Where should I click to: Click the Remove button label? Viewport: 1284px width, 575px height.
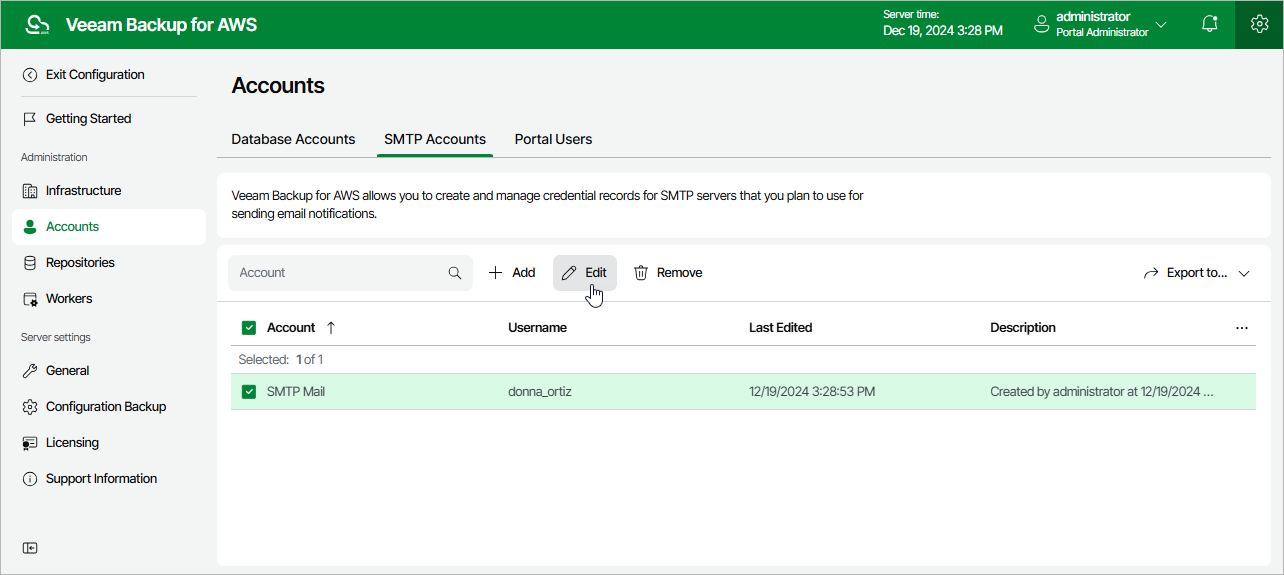pos(680,273)
